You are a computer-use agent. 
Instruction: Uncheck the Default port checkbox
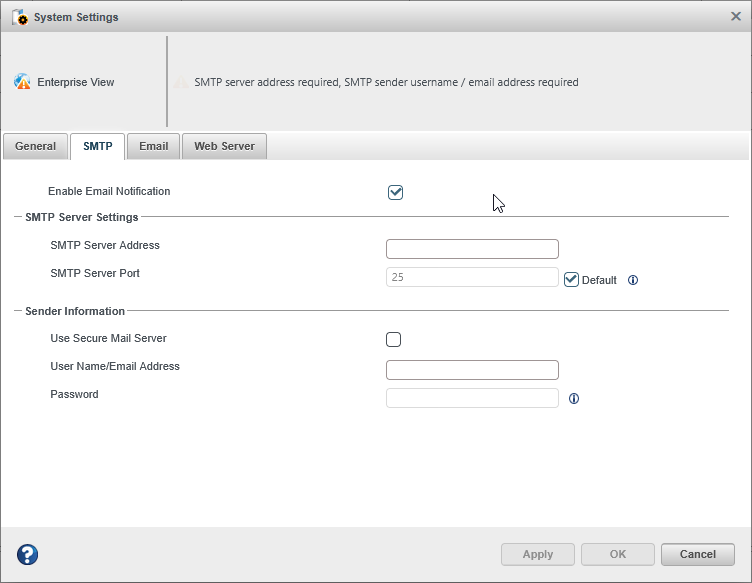572,280
